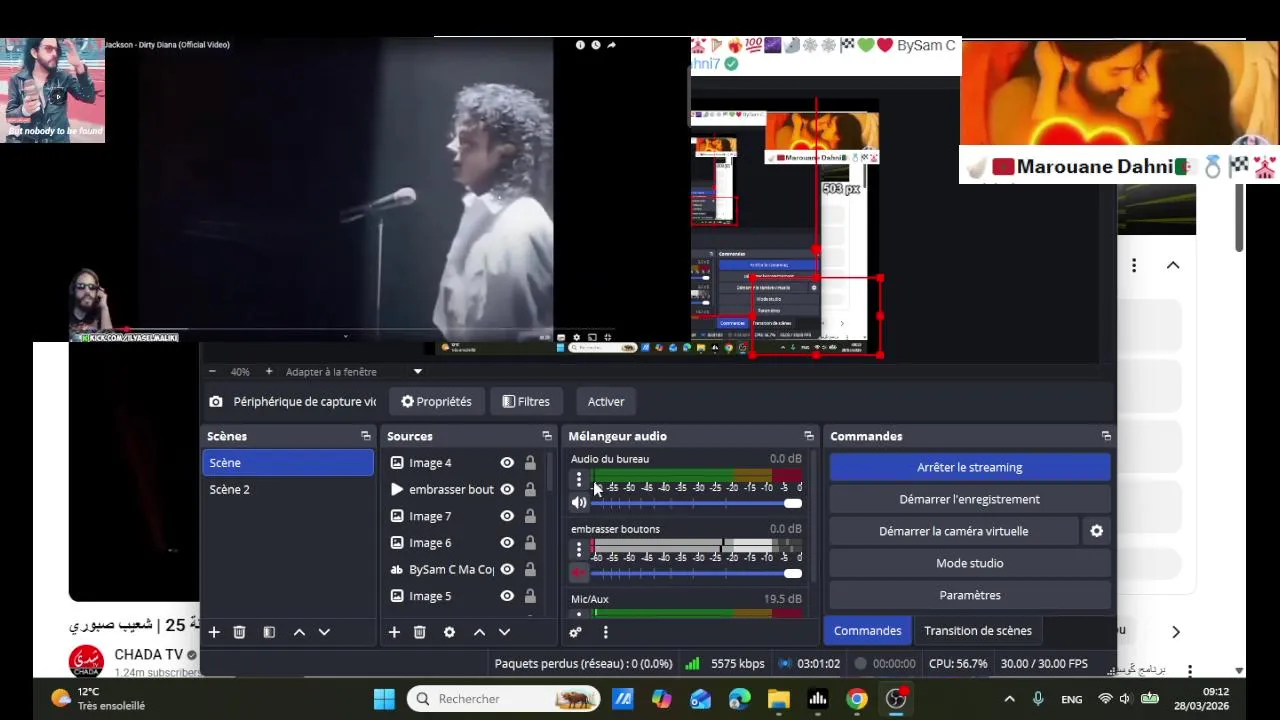Hide BySam C Ma Cop text source
The width and height of the screenshot is (1280, 720).
[x=507, y=569]
